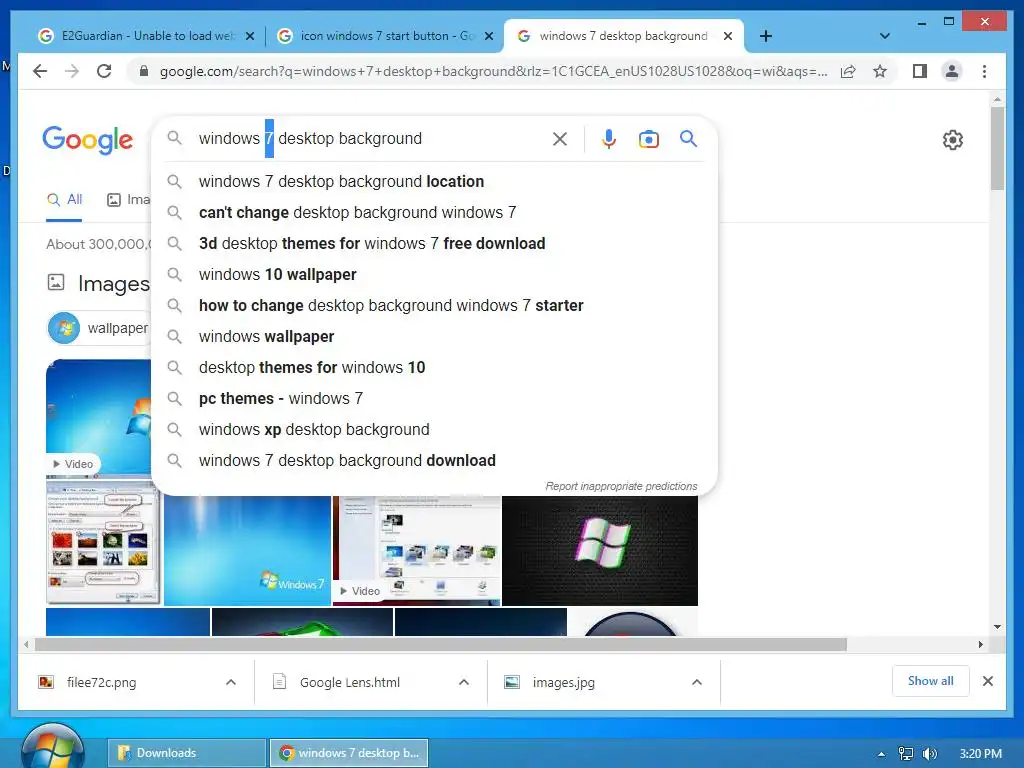Click Show all downloads button
Viewport: 1024px width, 768px height.
[x=930, y=681]
